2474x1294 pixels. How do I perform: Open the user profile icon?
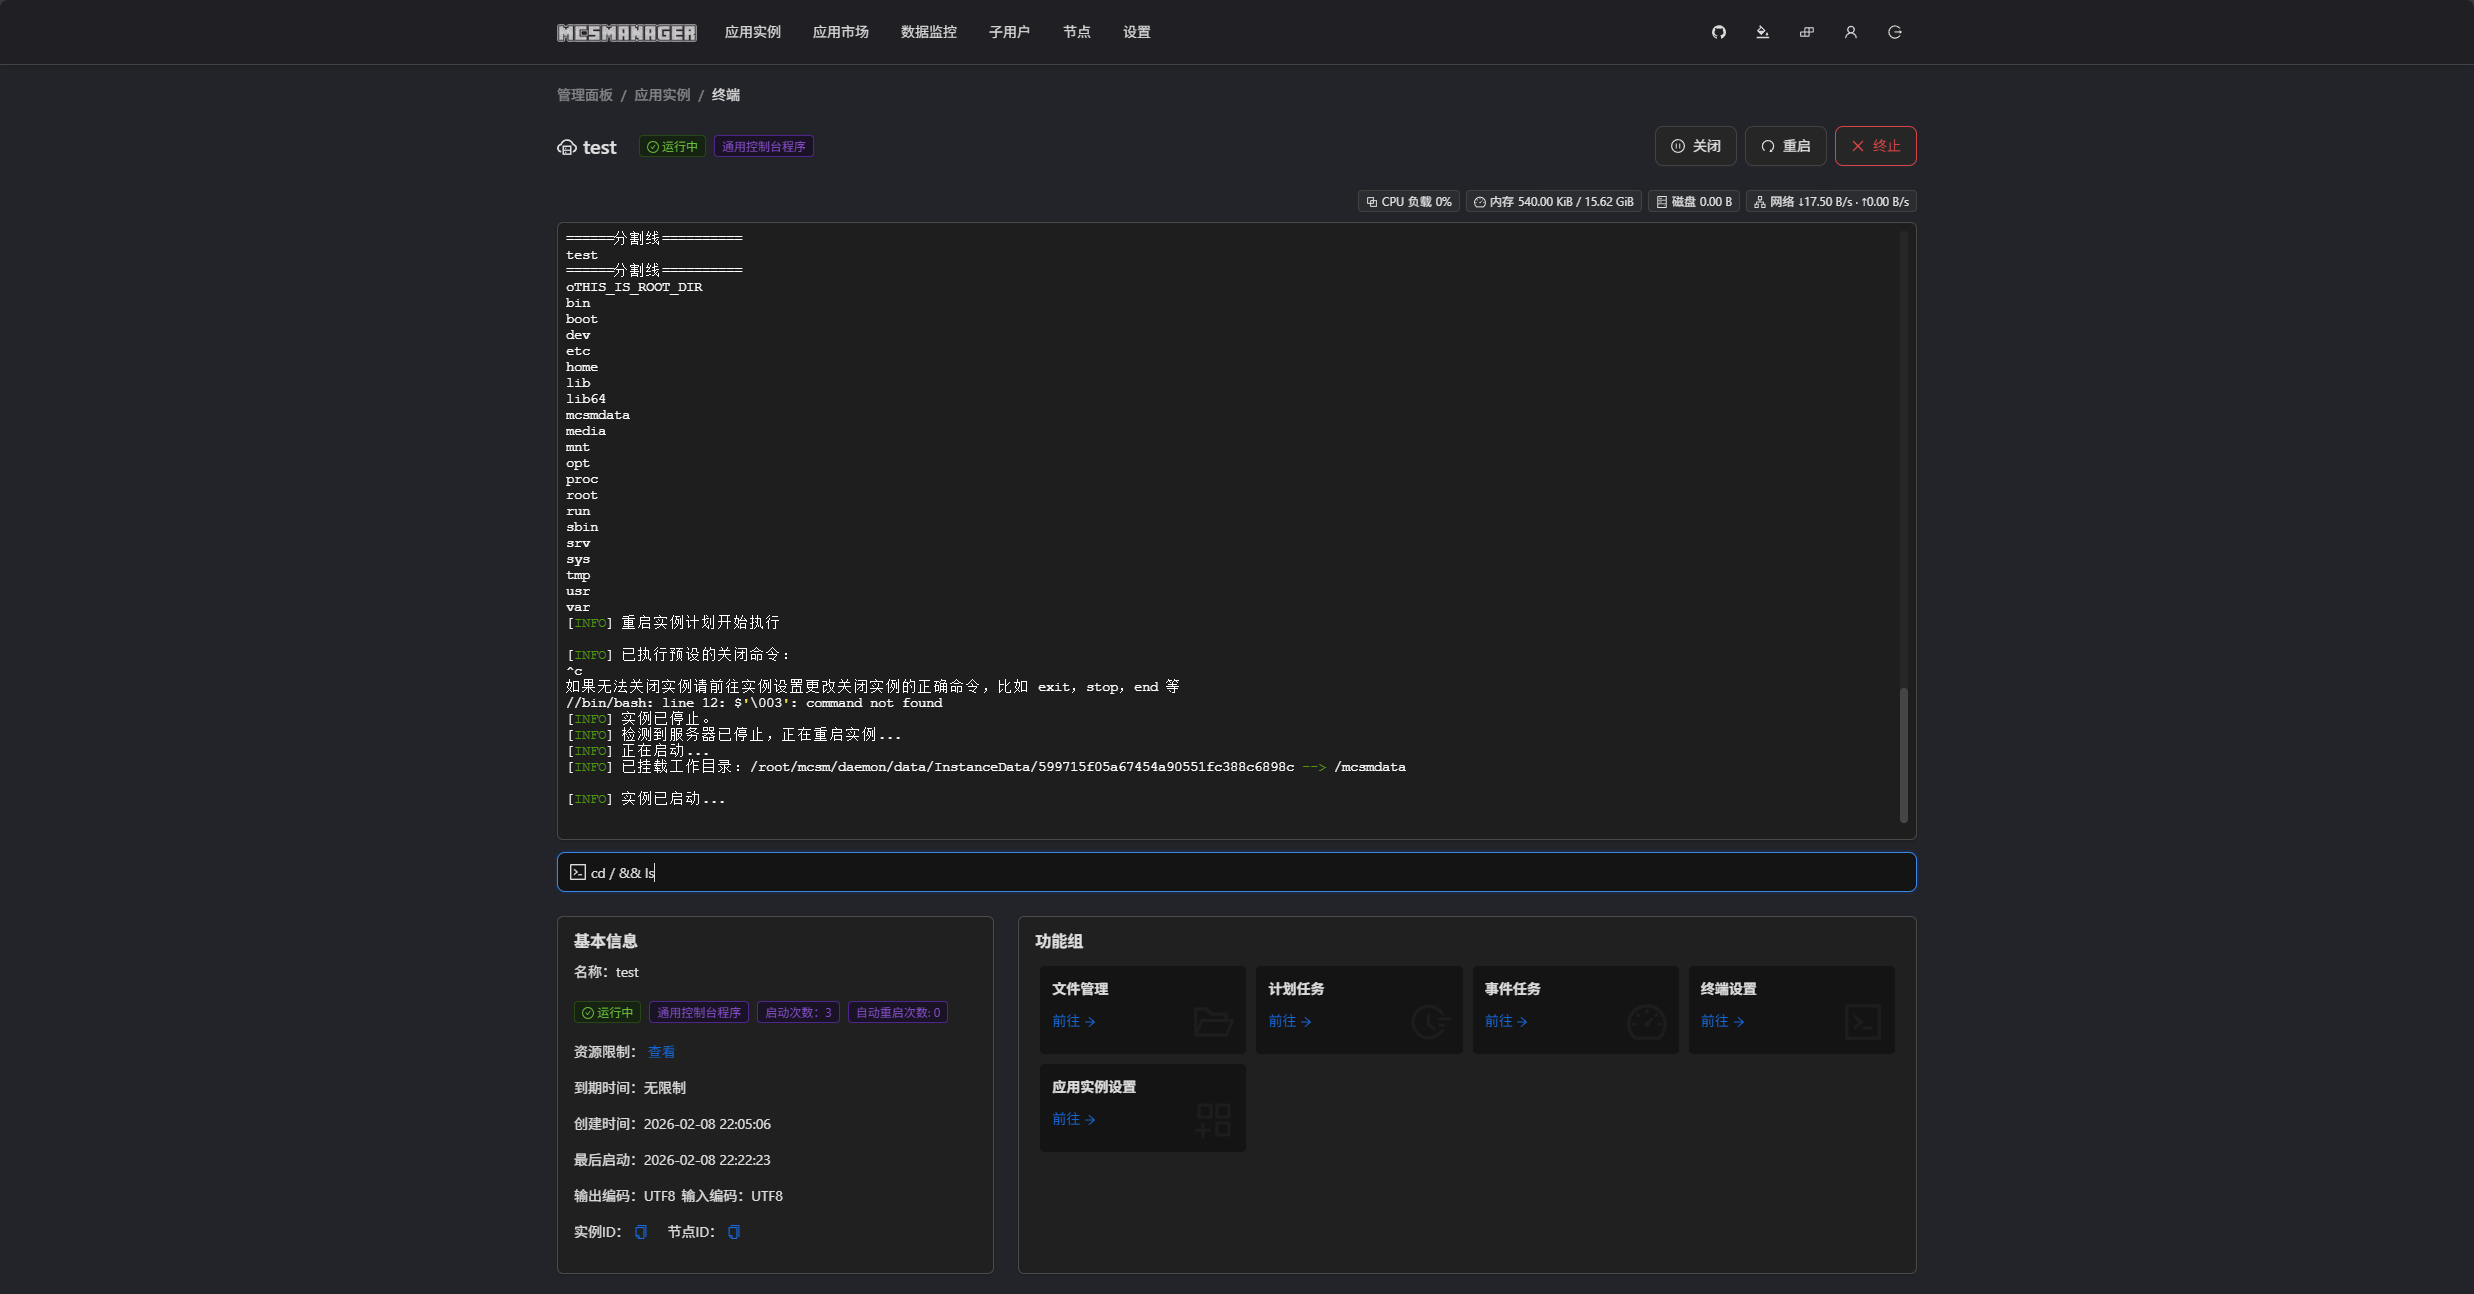coord(1850,32)
